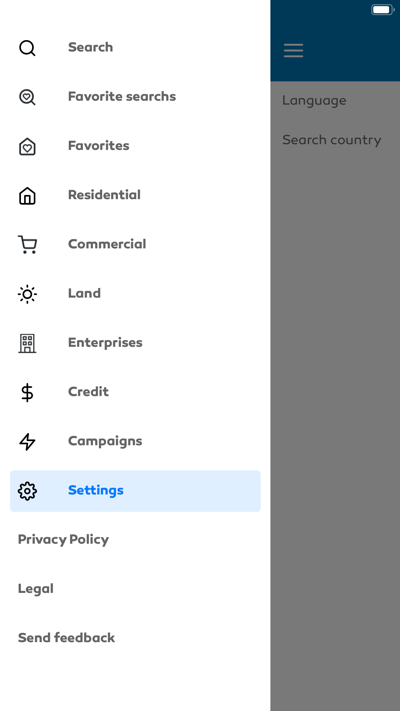Click the dollar sign Credit icon
400x711 pixels.
coord(27,392)
